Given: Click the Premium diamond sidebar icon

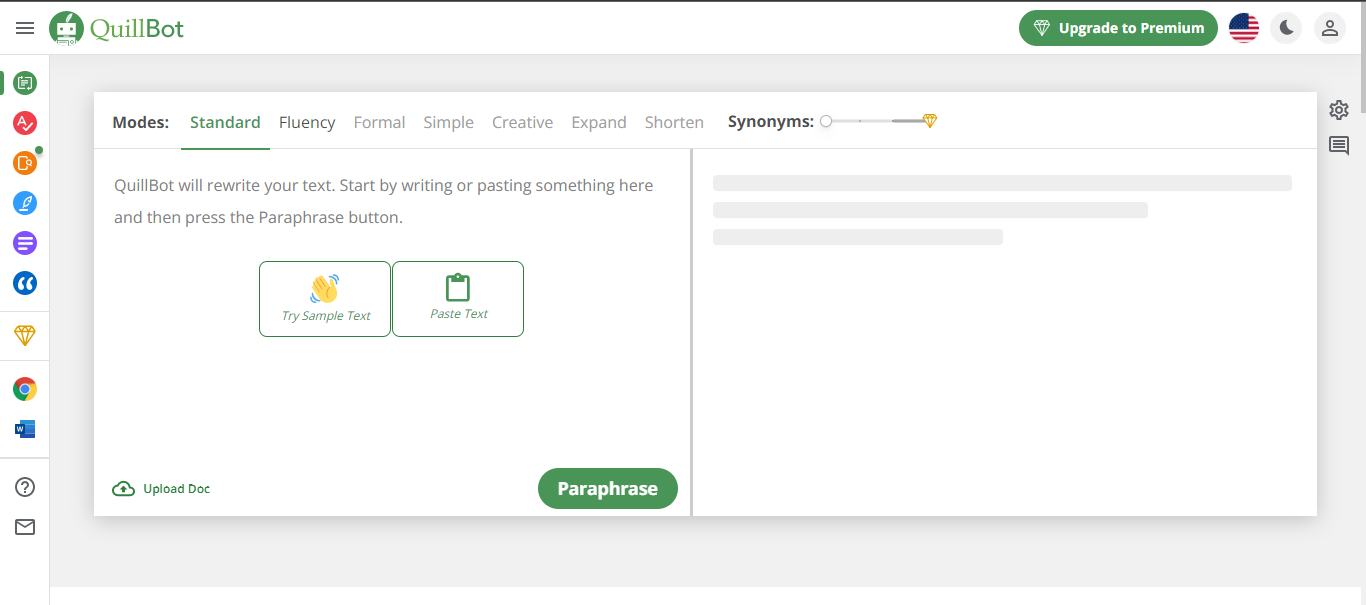Looking at the screenshot, I should point(25,336).
